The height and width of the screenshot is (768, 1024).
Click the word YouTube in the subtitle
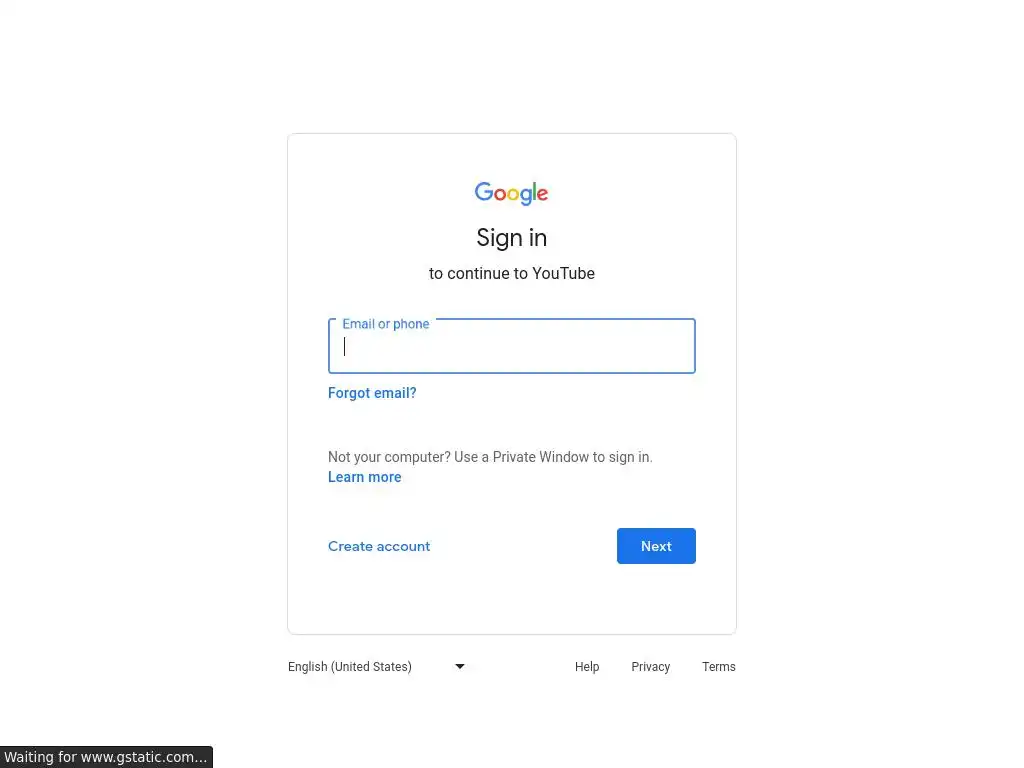[563, 274]
